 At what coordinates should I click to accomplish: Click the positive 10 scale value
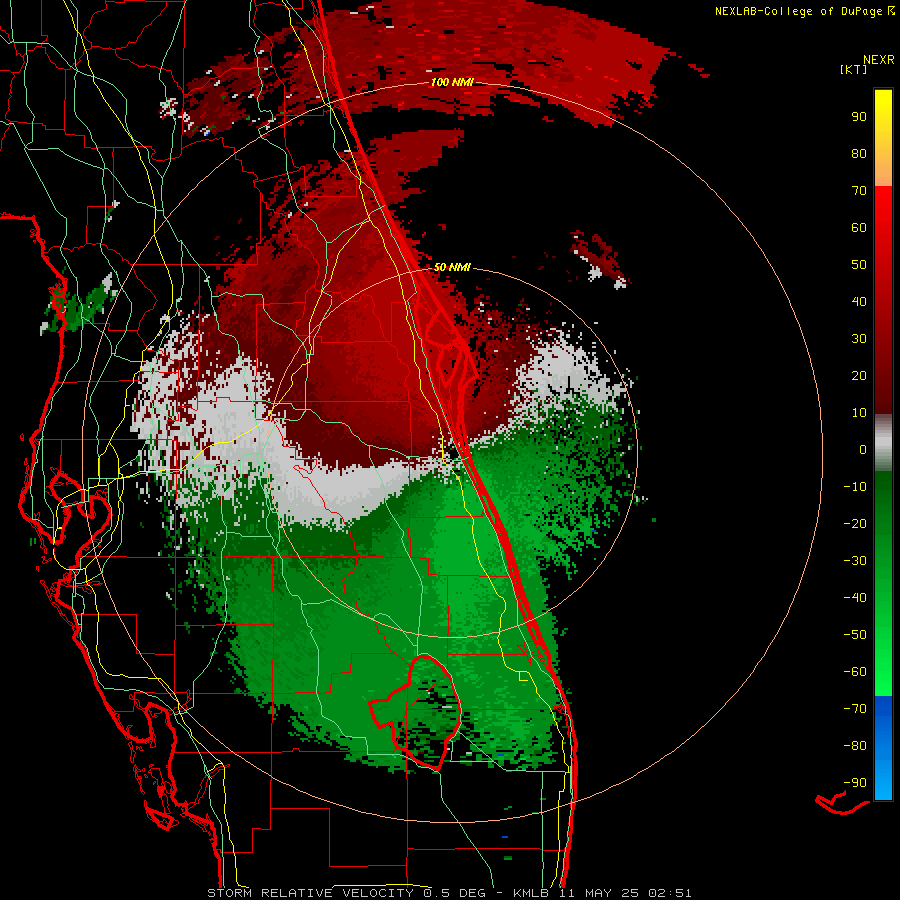click(x=859, y=413)
